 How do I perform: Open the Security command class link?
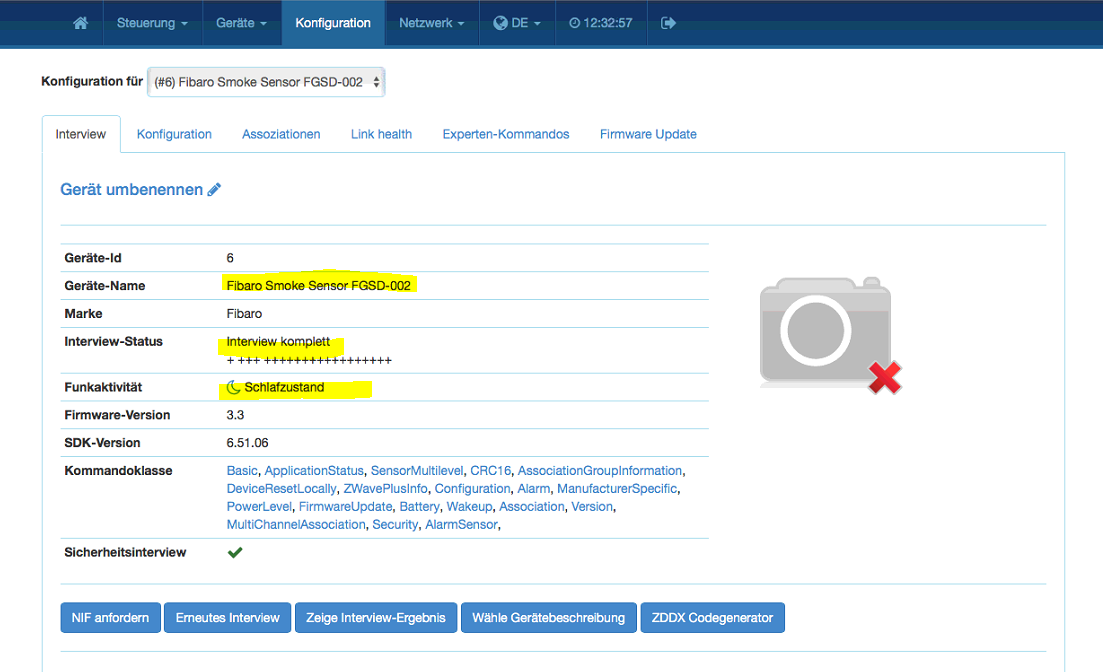tap(395, 525)
